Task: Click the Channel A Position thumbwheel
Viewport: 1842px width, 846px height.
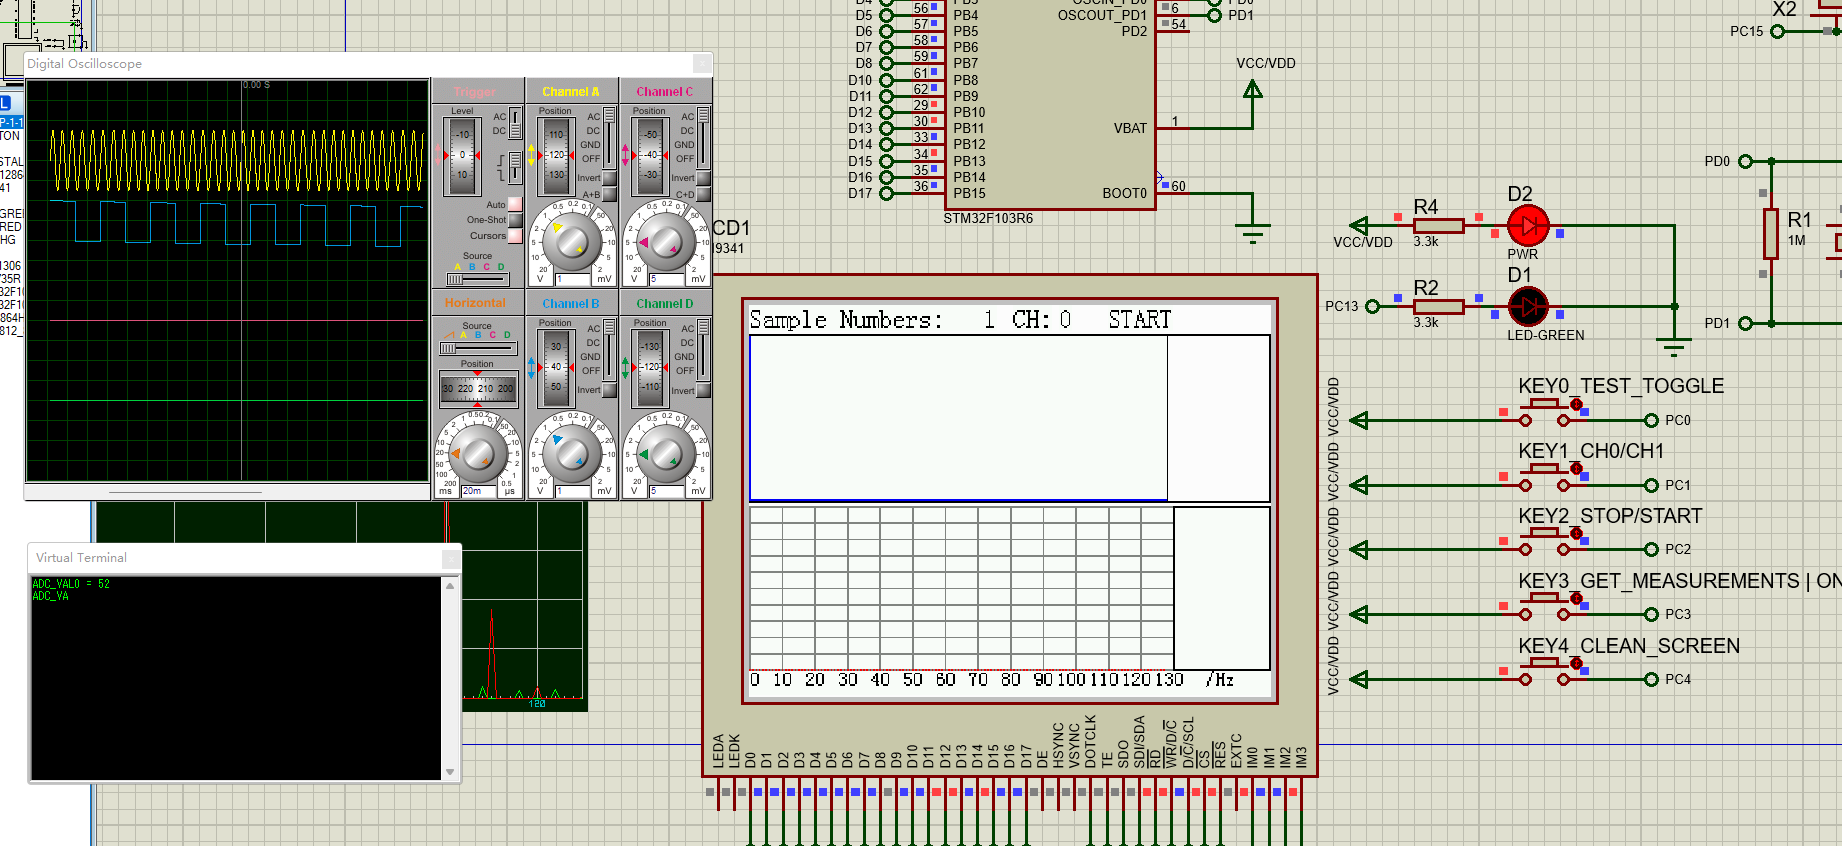Action: (556, 155)
